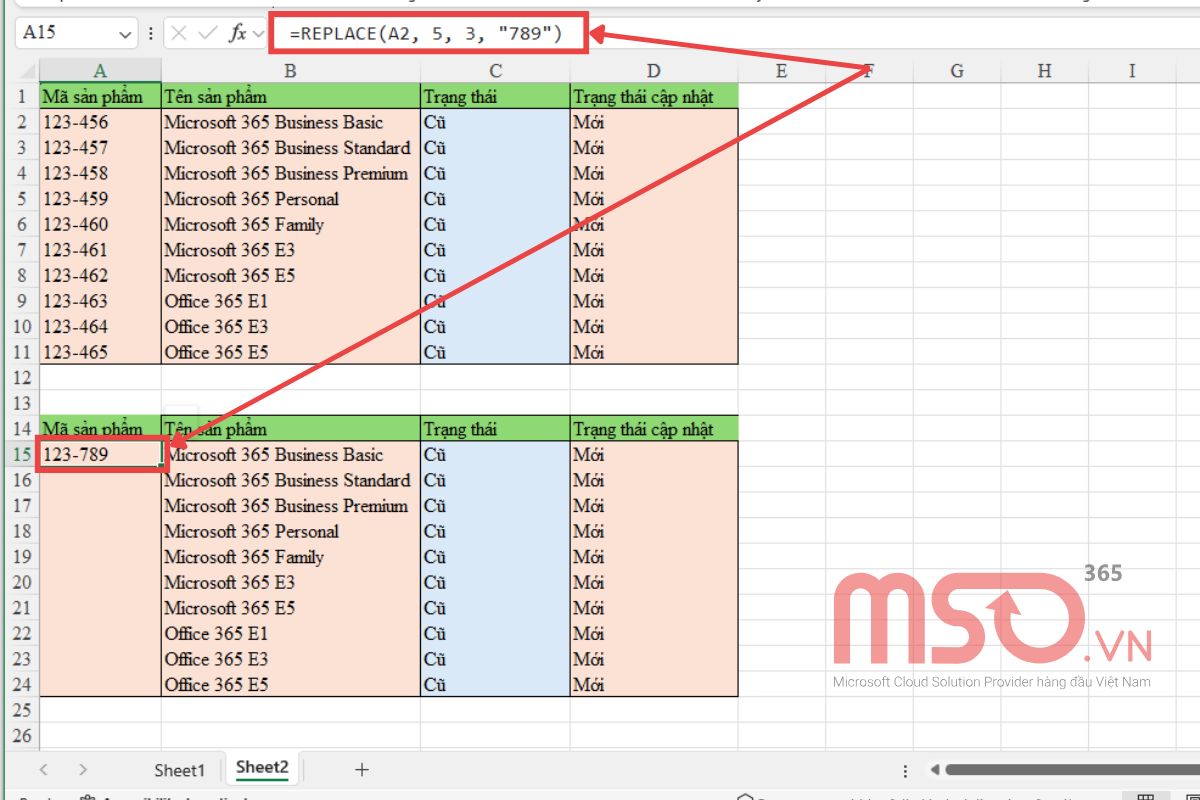Select the Sheet2 tab

pos(262,768)
